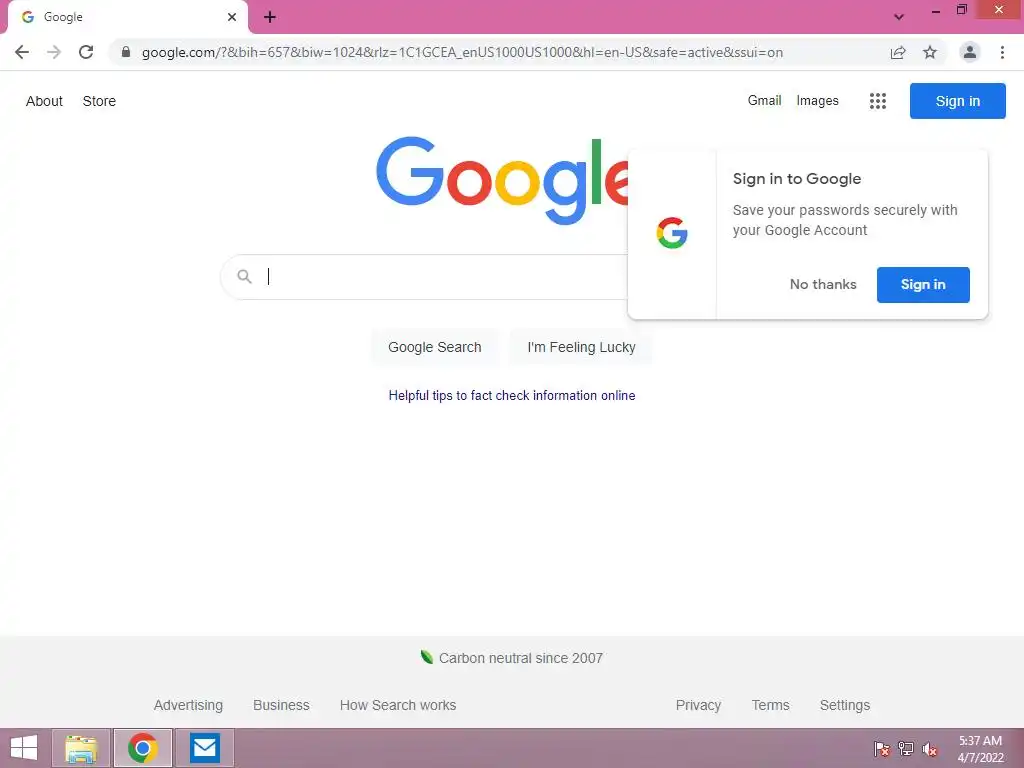Open the Google apps grid
Viewport: 1024px width, 768px height.
[x=878, y=101]
